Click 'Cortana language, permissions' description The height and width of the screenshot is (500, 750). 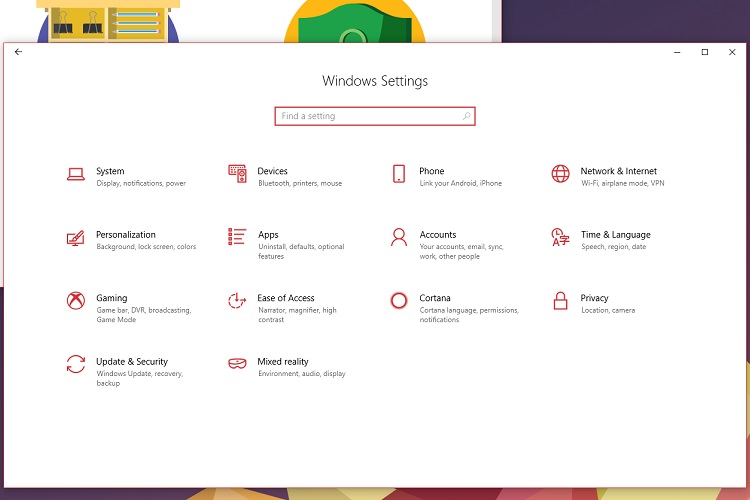(x=469, y=315)
